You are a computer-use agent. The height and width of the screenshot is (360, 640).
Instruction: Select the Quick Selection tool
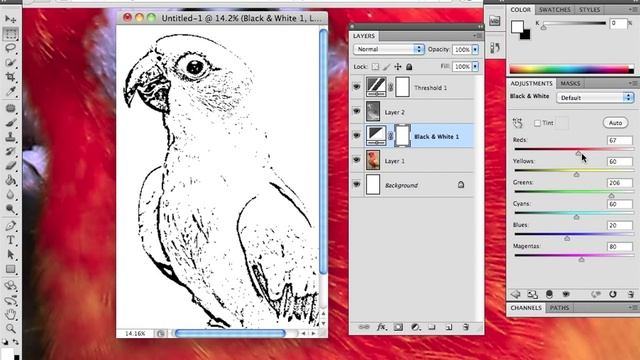coord(11,62)
